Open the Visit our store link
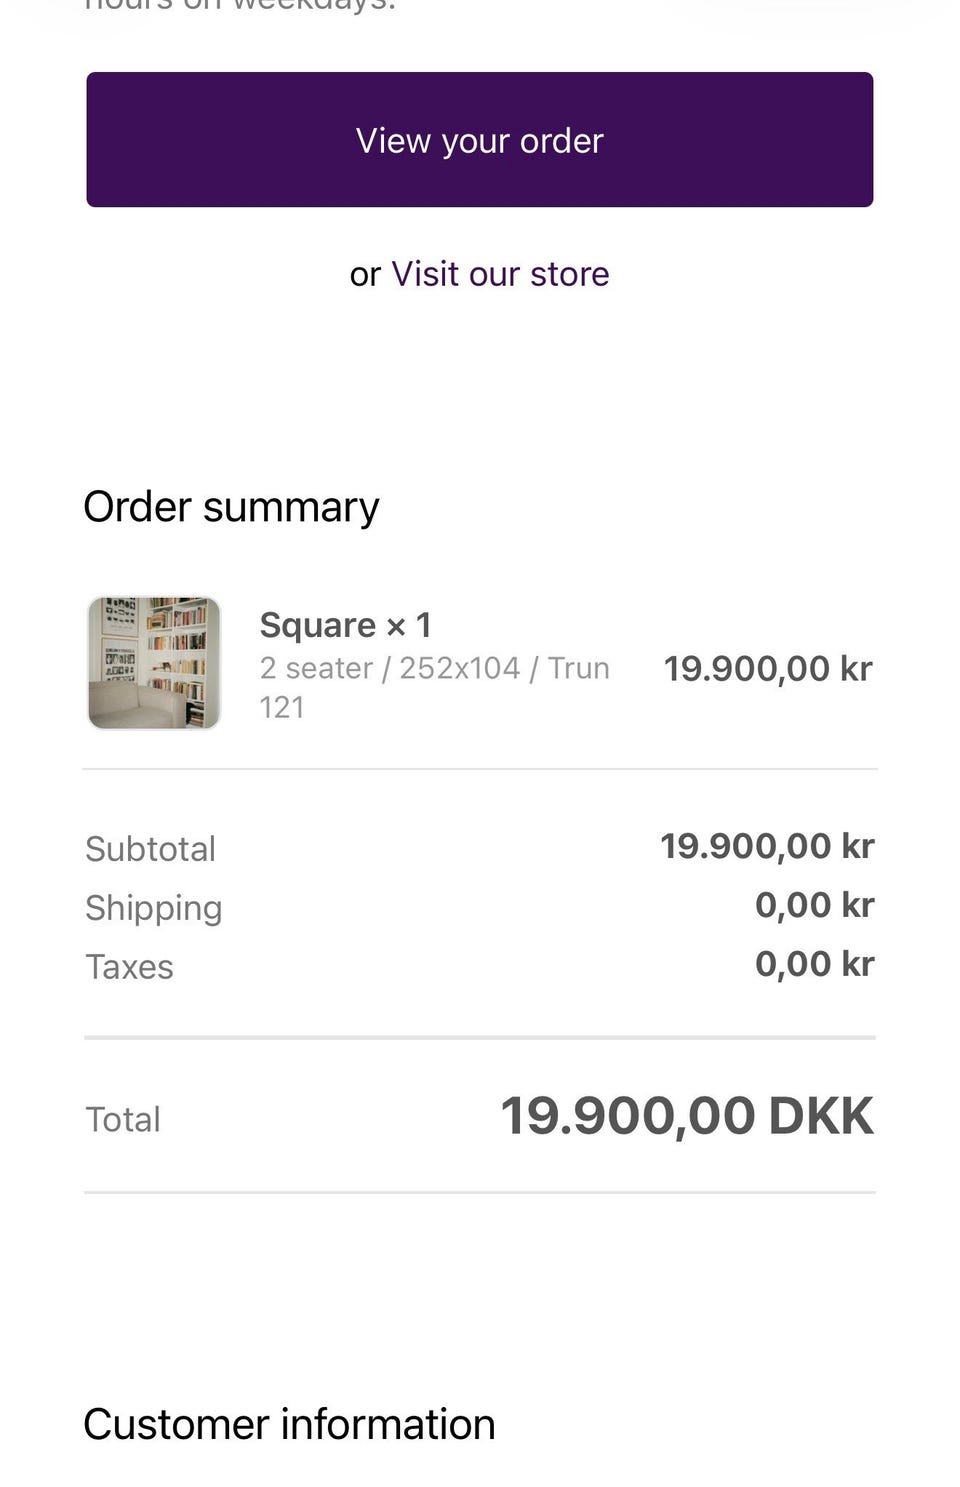 coord(500,274)
